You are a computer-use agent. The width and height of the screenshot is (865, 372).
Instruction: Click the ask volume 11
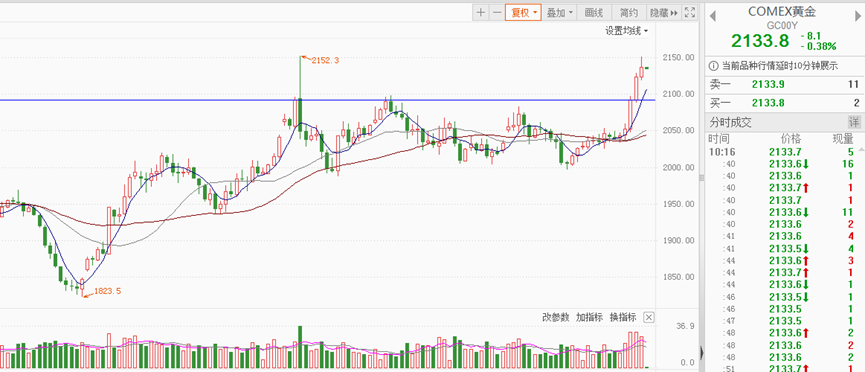854,84
